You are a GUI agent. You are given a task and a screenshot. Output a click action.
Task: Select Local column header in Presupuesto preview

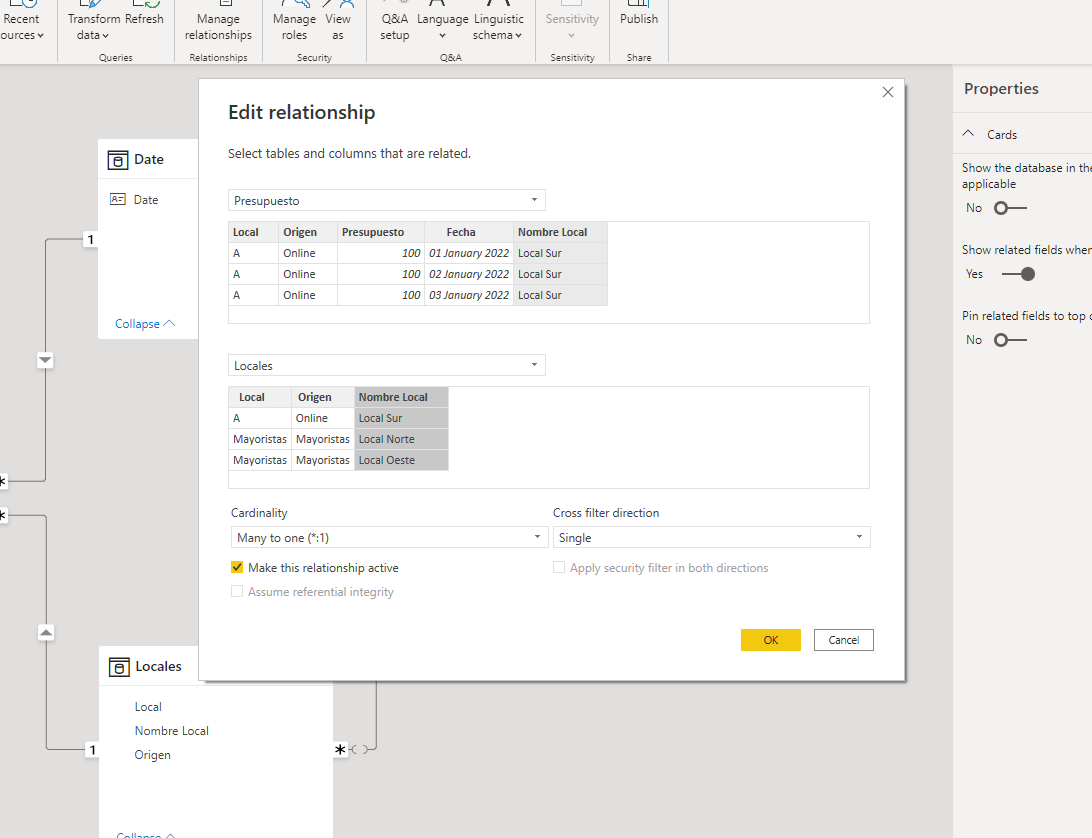[x=254, y=232]
